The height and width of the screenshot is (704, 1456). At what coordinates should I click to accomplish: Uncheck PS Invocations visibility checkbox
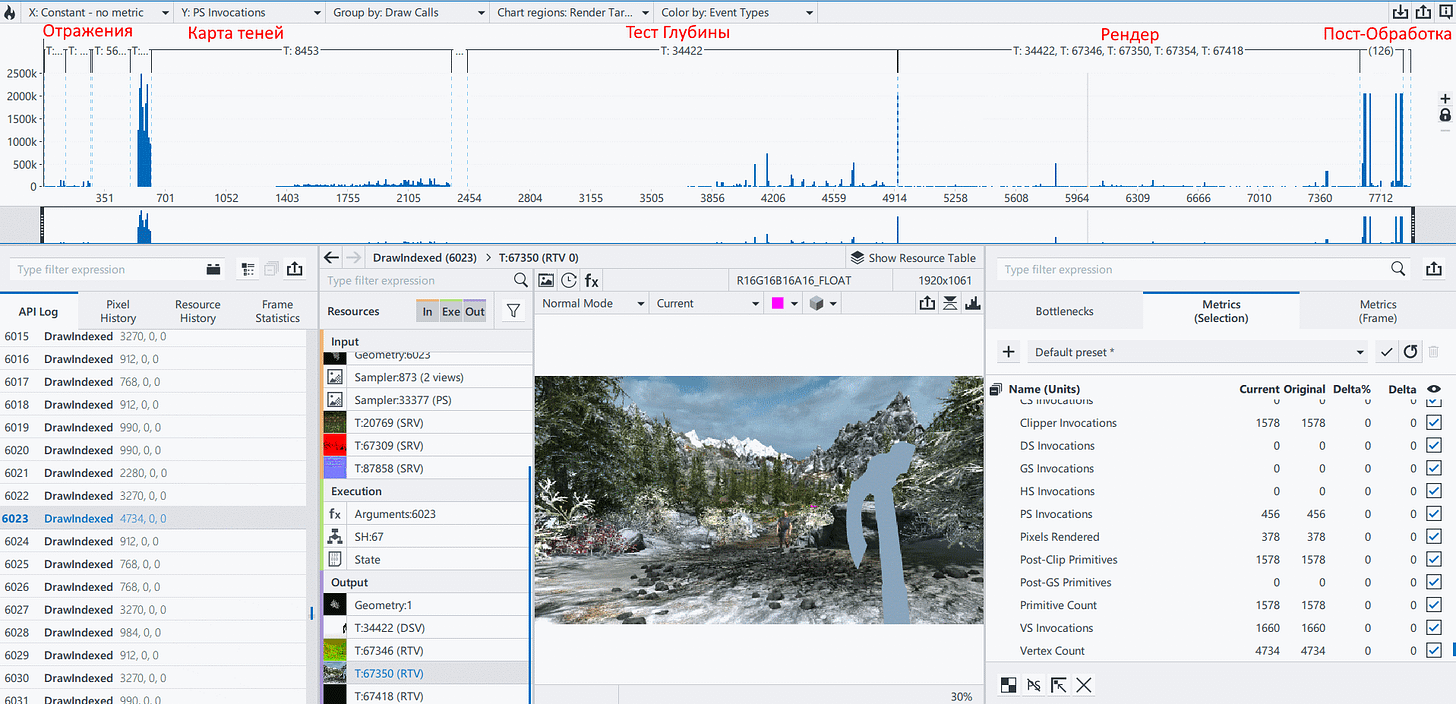pyautogui.click(x=1435, y=514)
